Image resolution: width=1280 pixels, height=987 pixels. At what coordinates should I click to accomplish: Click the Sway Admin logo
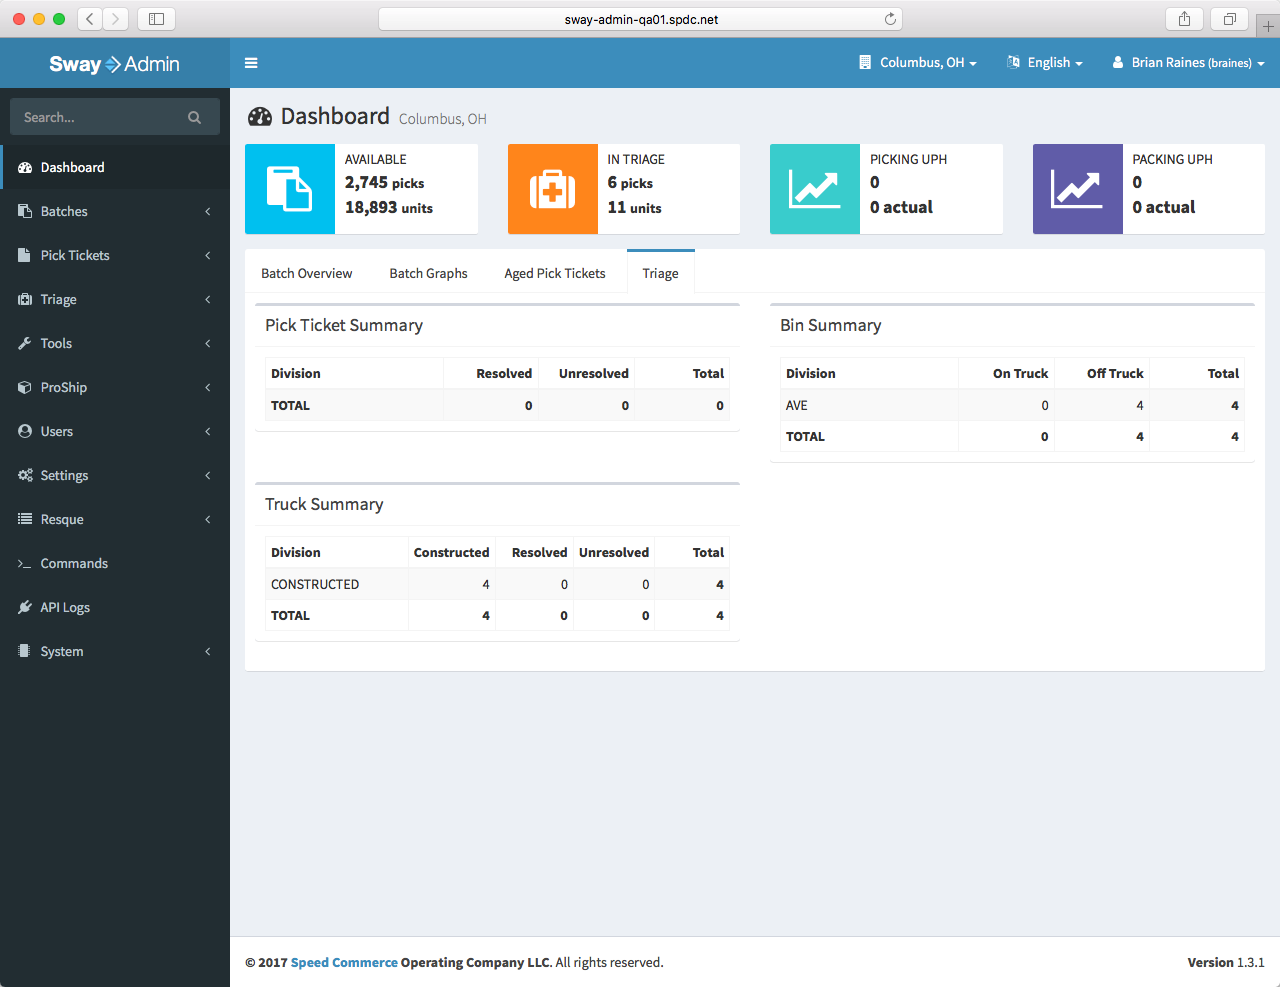[x=115, y=64]
